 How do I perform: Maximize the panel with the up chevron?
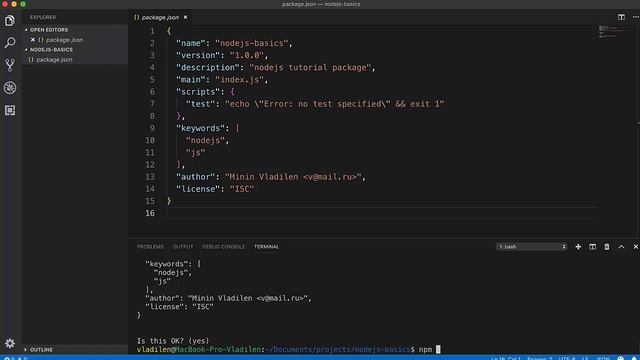[x=621, y=247]
